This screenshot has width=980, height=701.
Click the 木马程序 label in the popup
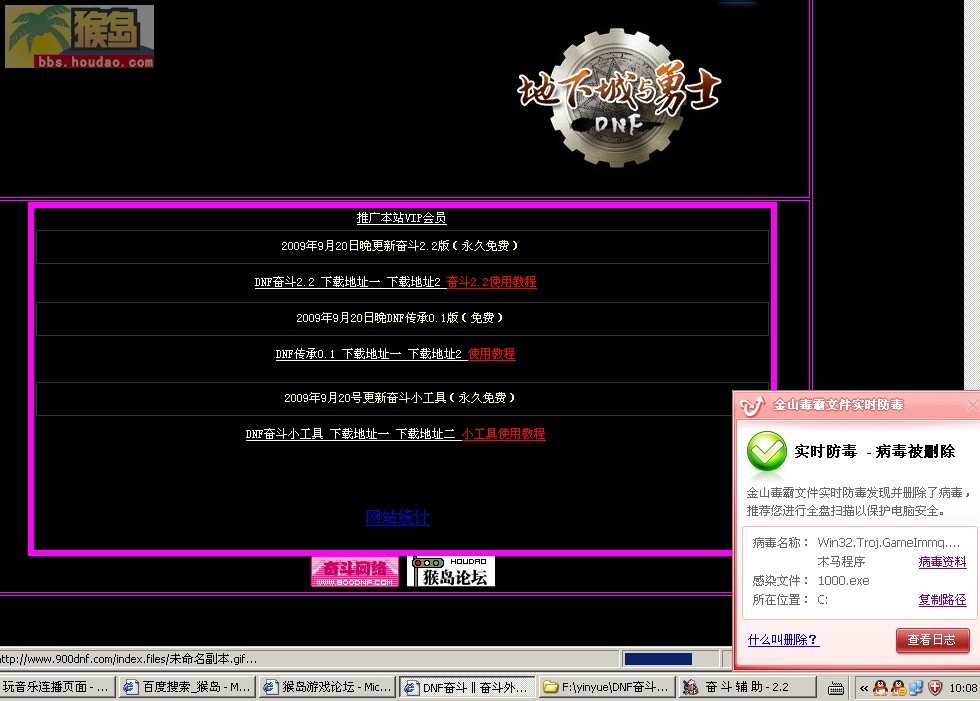pyautogui.click(x=841, y=562)
